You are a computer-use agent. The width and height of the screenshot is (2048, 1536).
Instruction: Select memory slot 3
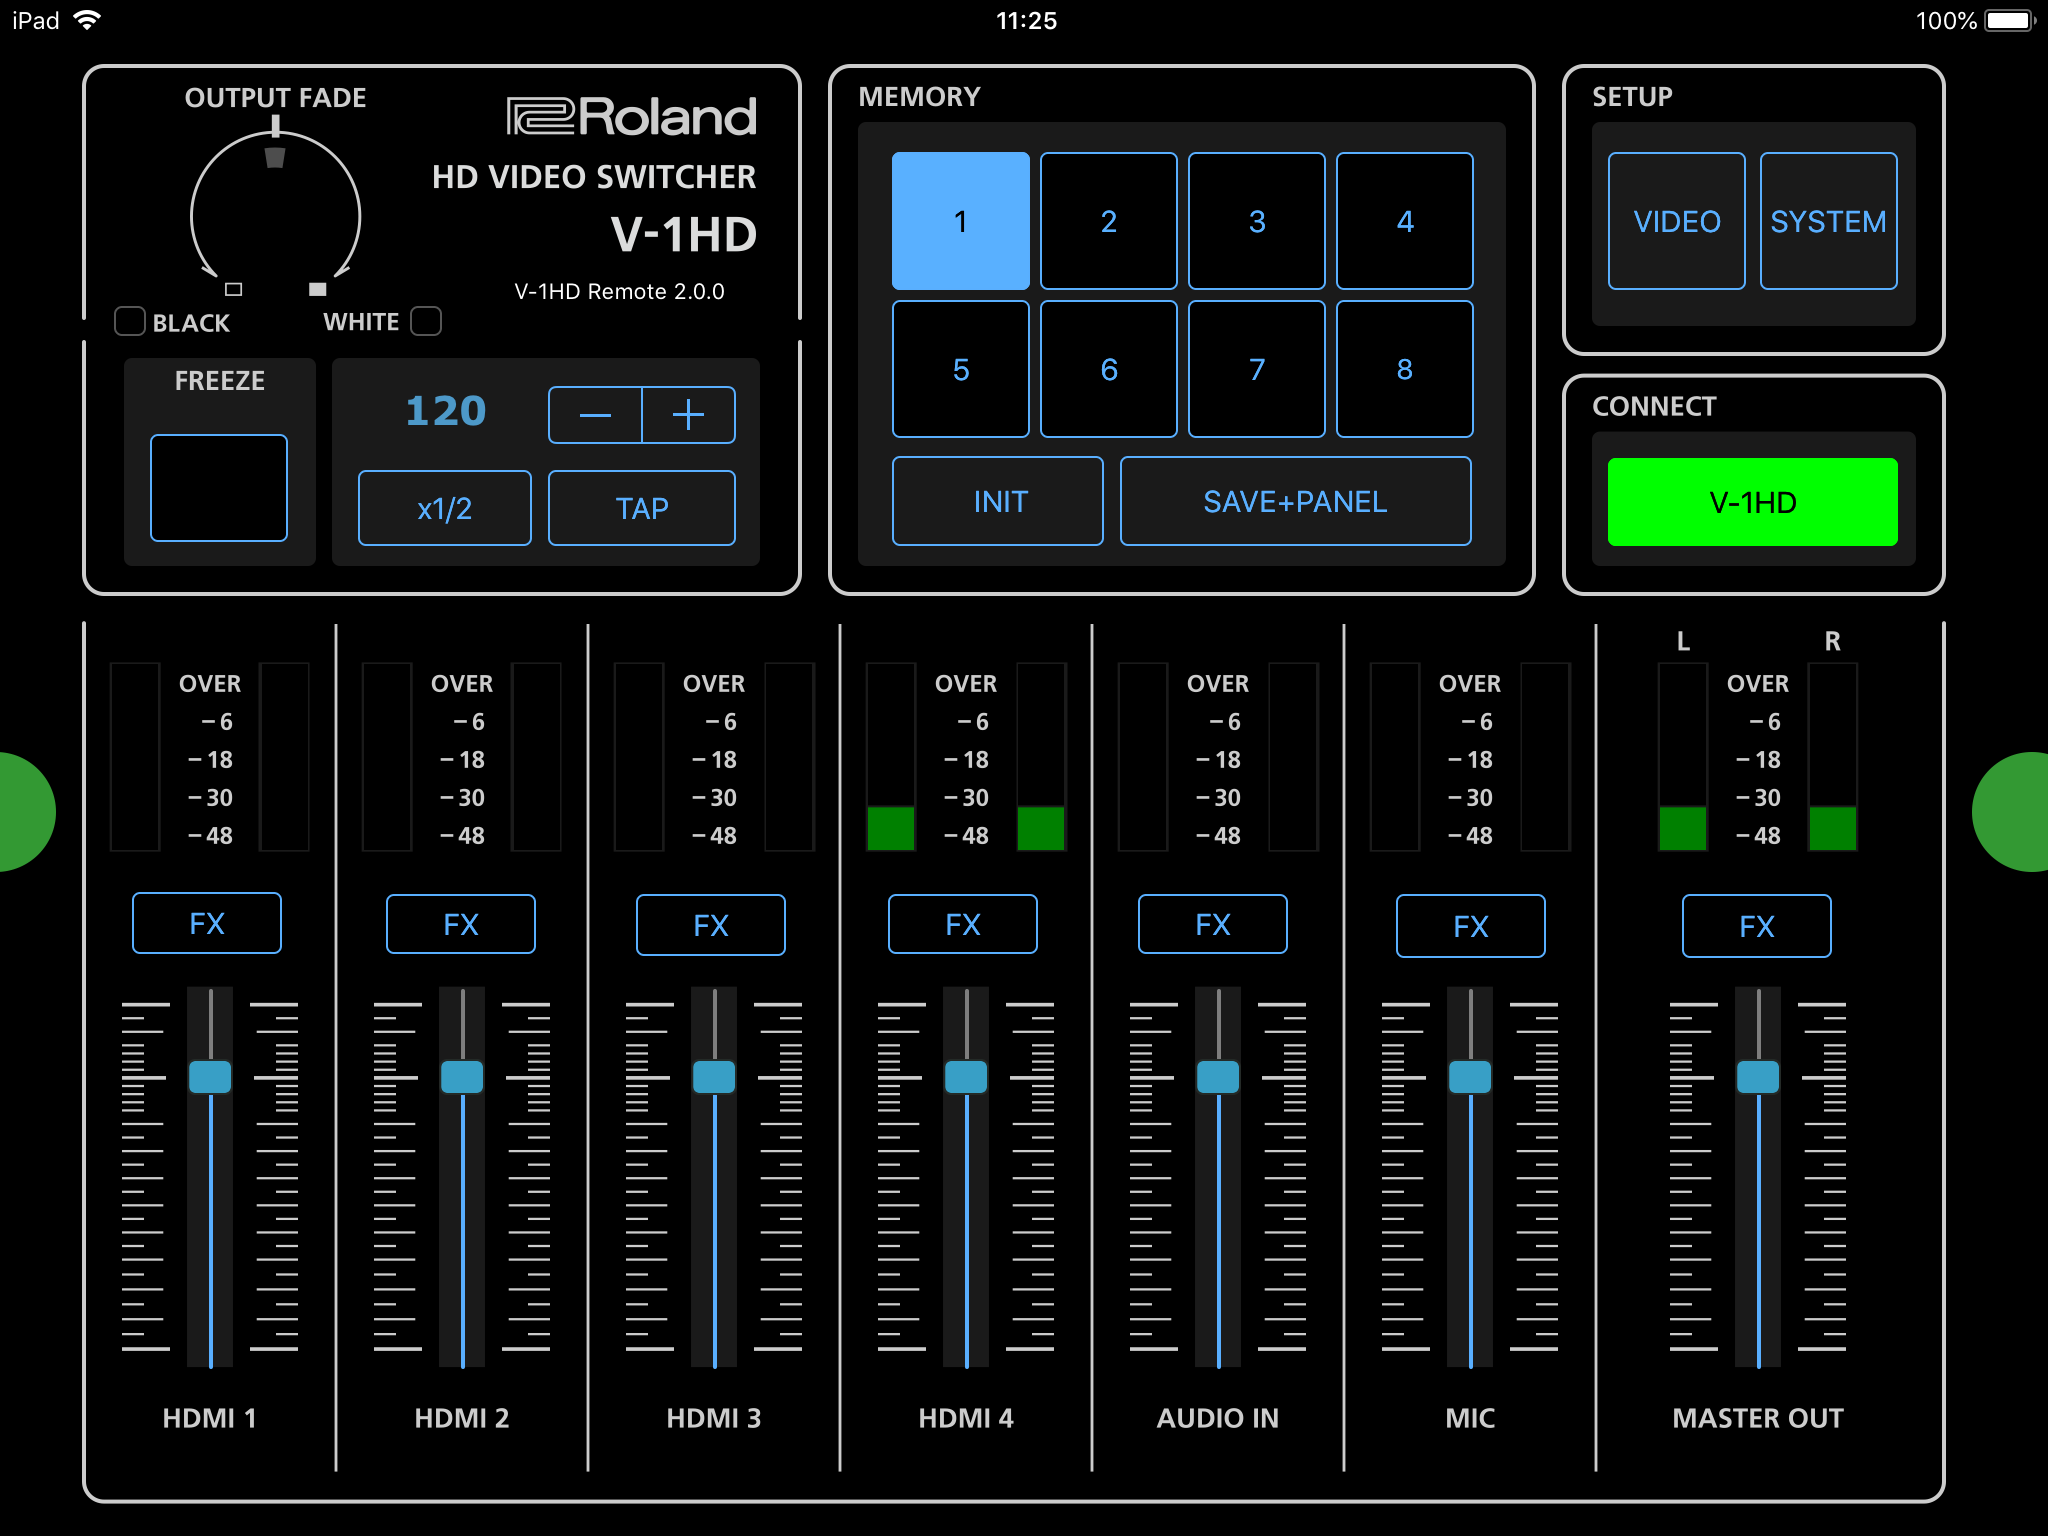tap(1256, 221)
